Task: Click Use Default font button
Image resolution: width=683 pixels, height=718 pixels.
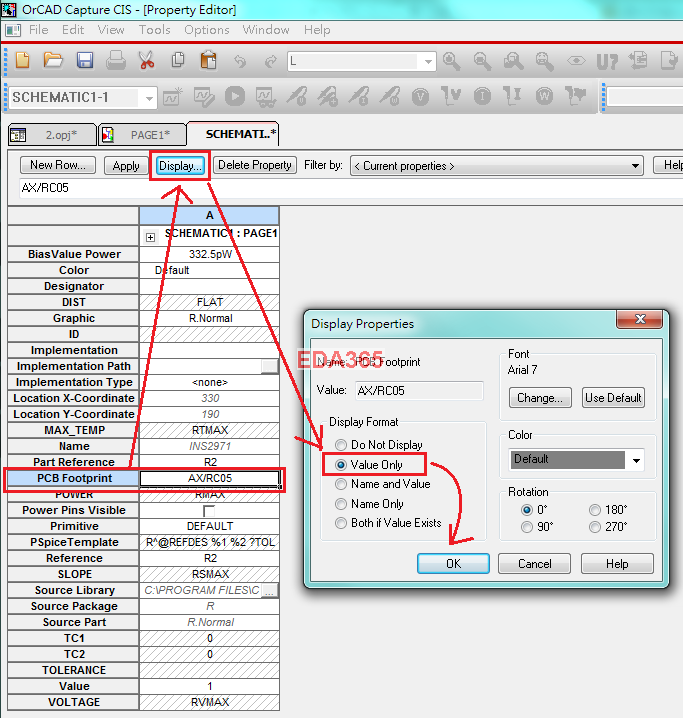Action: coord(613,397)
